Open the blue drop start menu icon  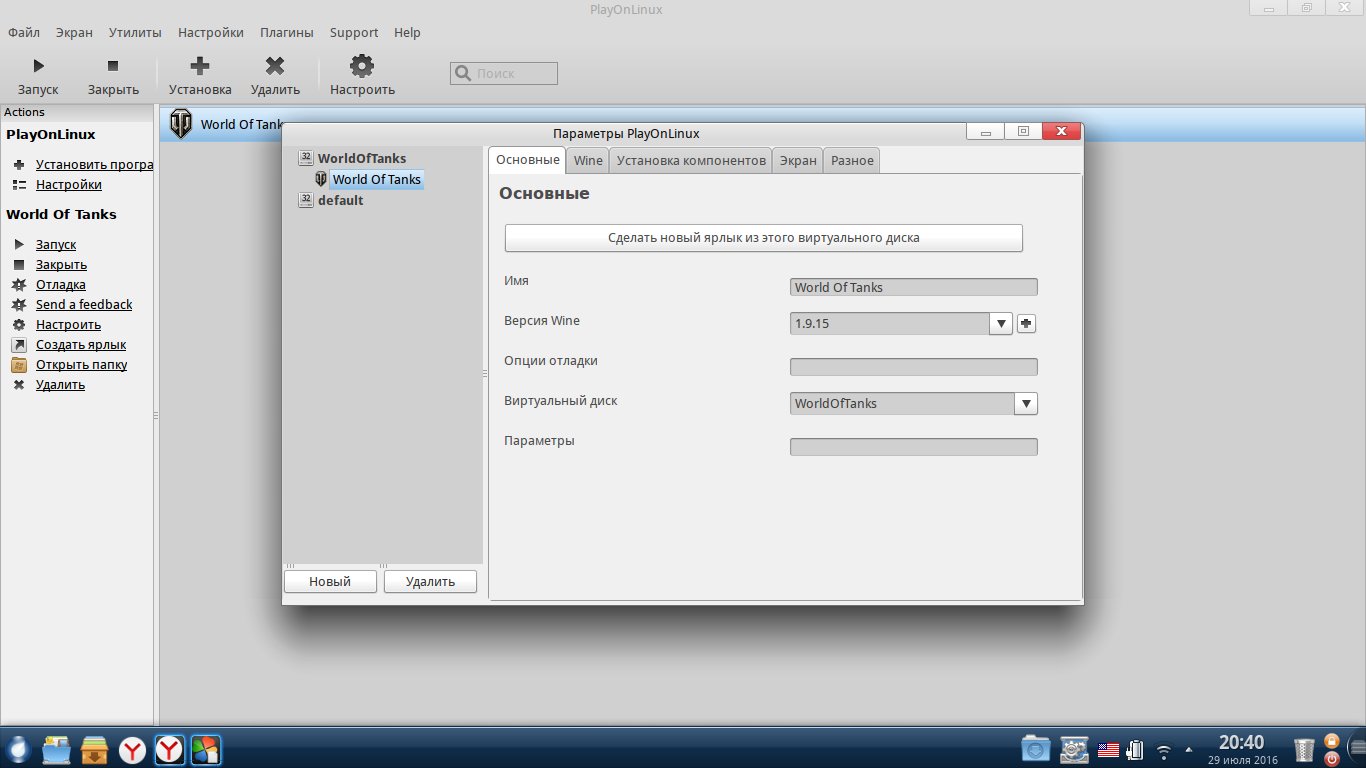pyautogui.click(x=19, y=749)
